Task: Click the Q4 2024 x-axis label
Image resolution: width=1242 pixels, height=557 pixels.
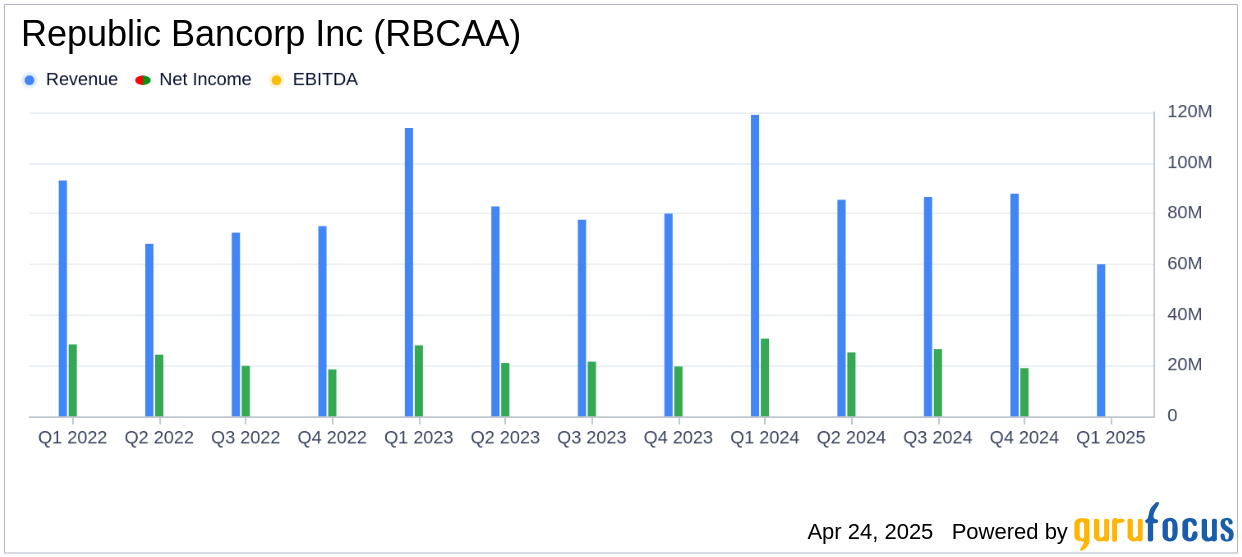Action: click(1024, 438)
